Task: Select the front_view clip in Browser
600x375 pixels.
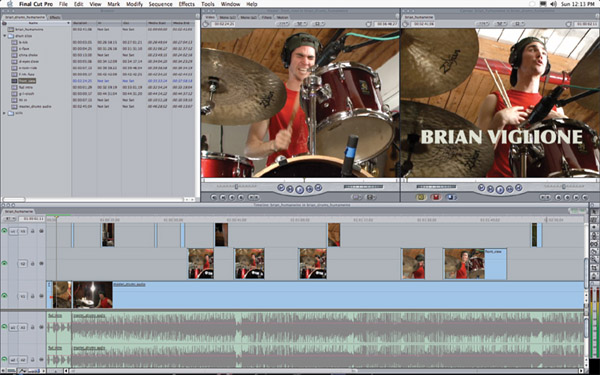Action: point(27,81)
